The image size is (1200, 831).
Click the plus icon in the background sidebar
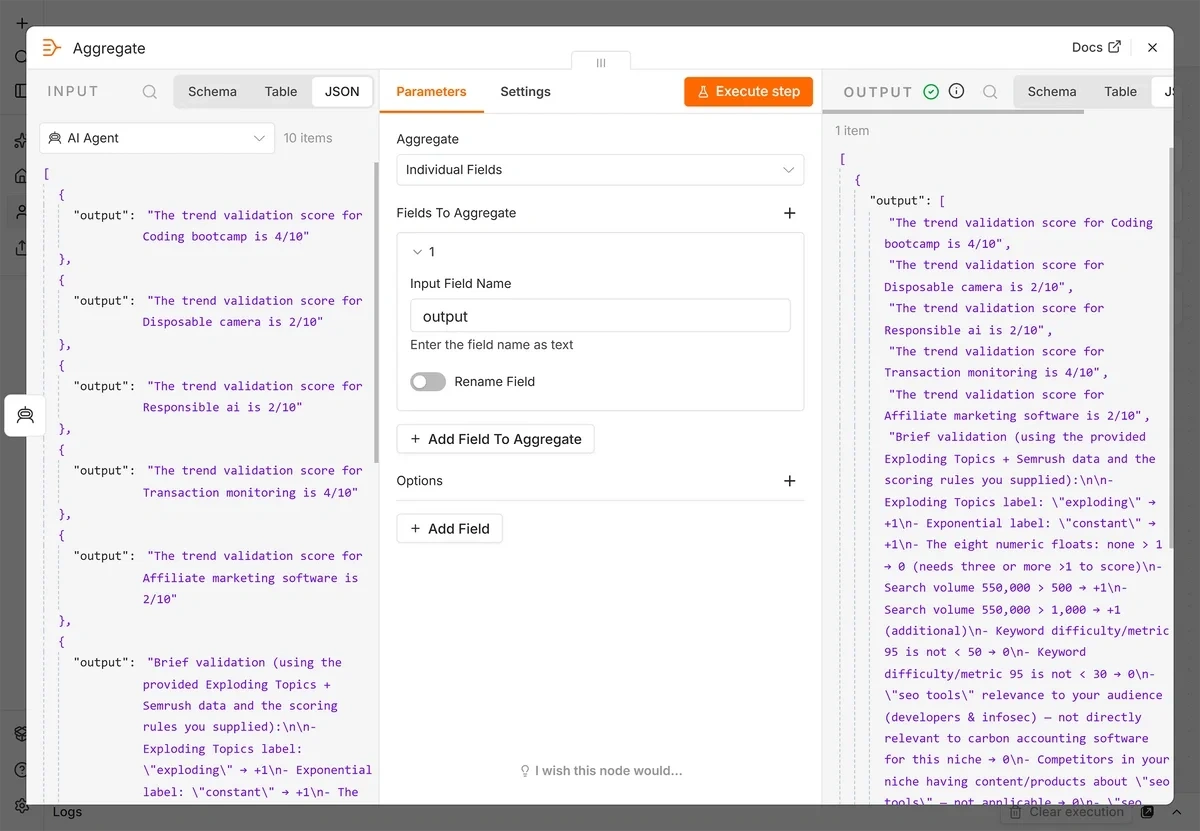[21, 22]
